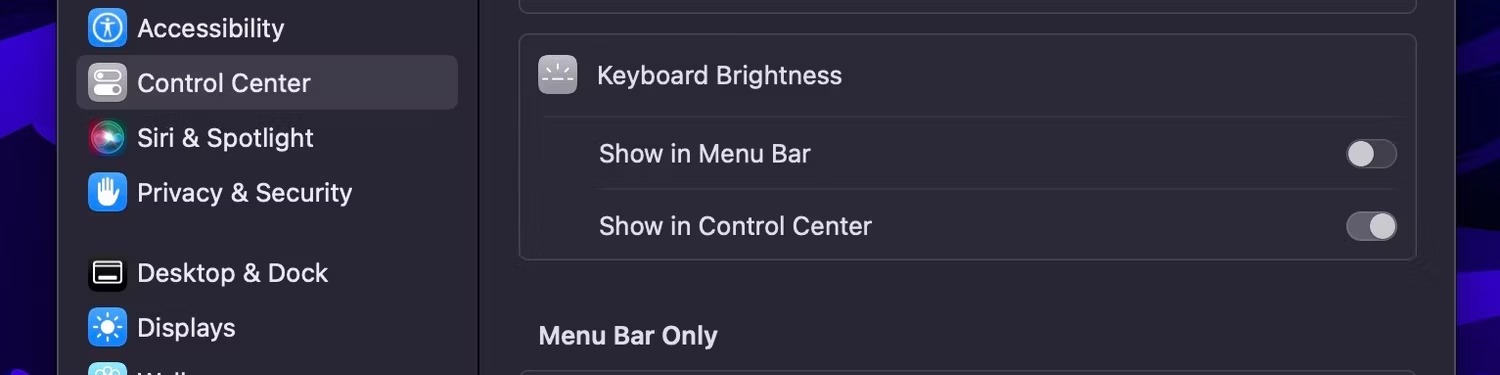
Task: Select Control Center sidebar label
Action: [224, 83]
